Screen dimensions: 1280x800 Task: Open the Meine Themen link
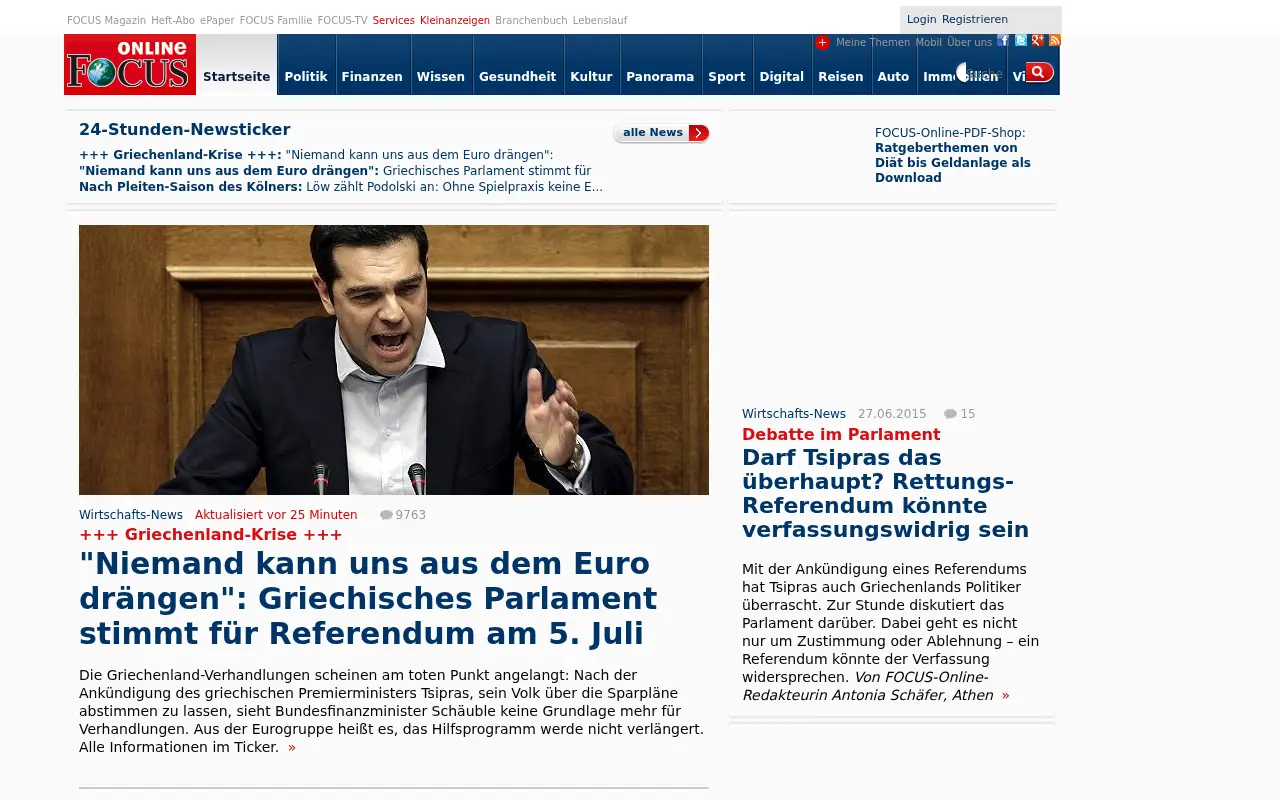coord(873,43)
